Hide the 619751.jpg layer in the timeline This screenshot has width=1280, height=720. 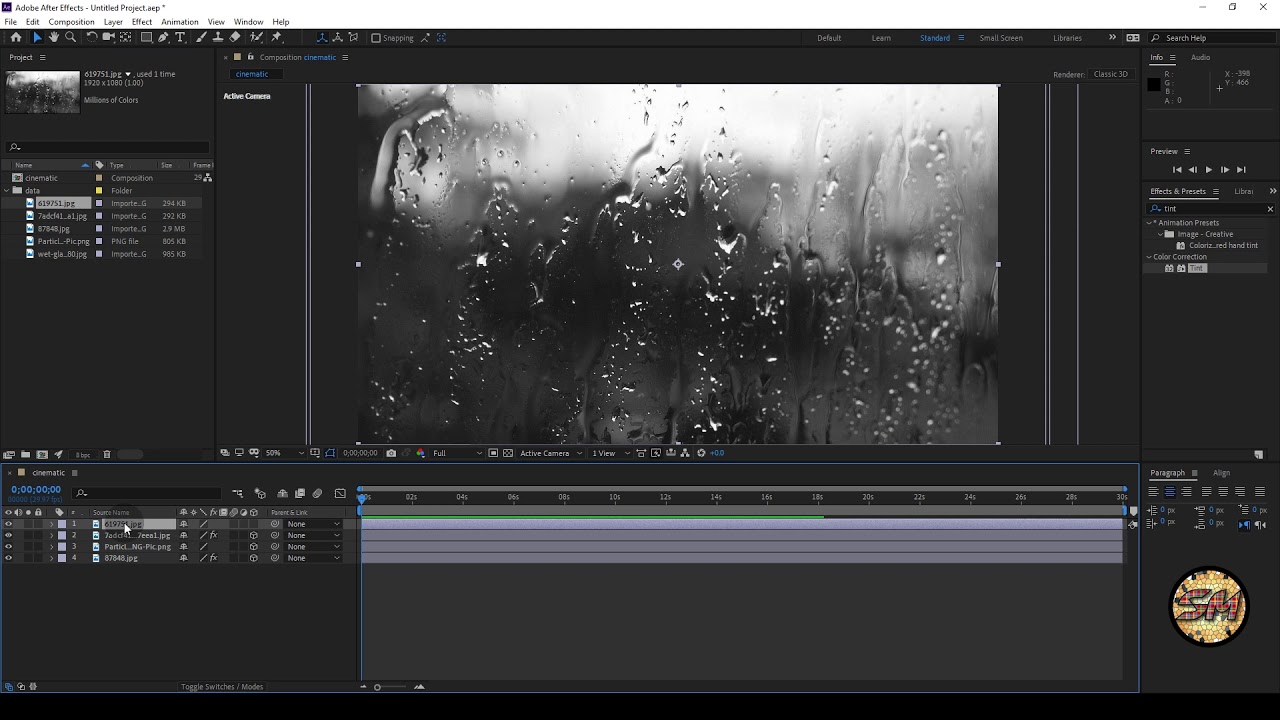click(8, 524)
